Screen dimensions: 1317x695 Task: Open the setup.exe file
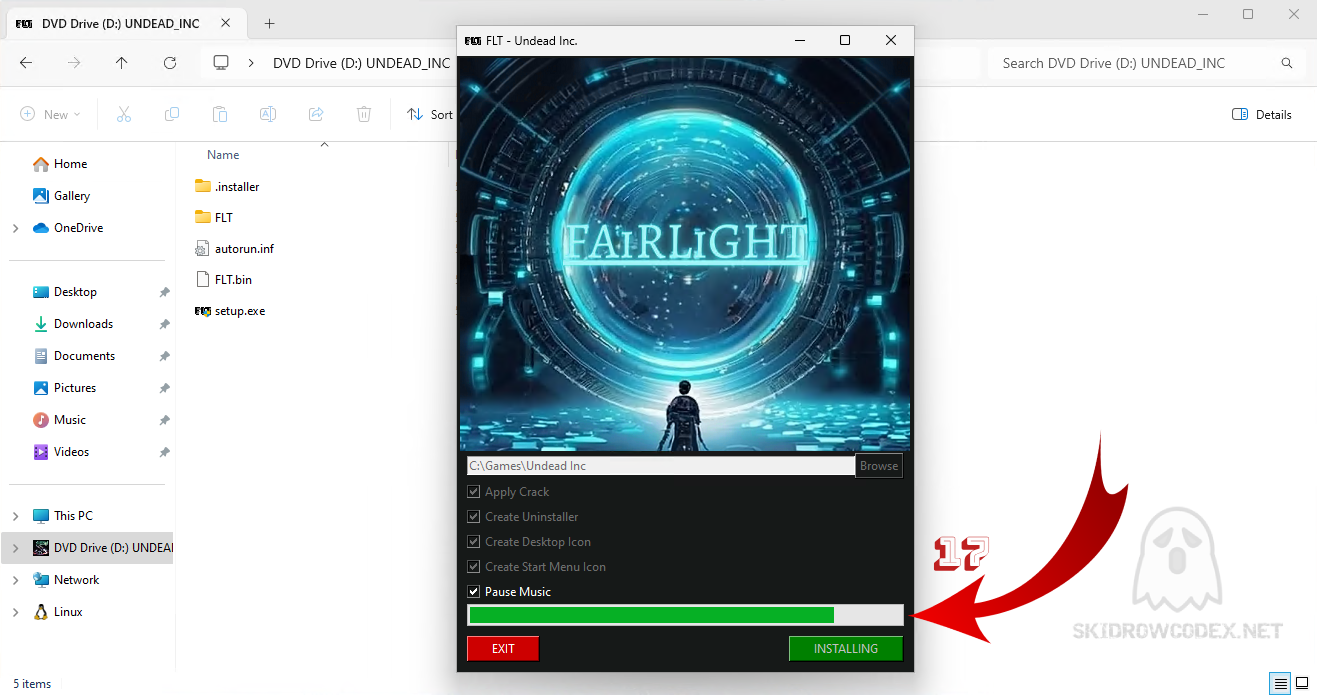pos(239,311)
